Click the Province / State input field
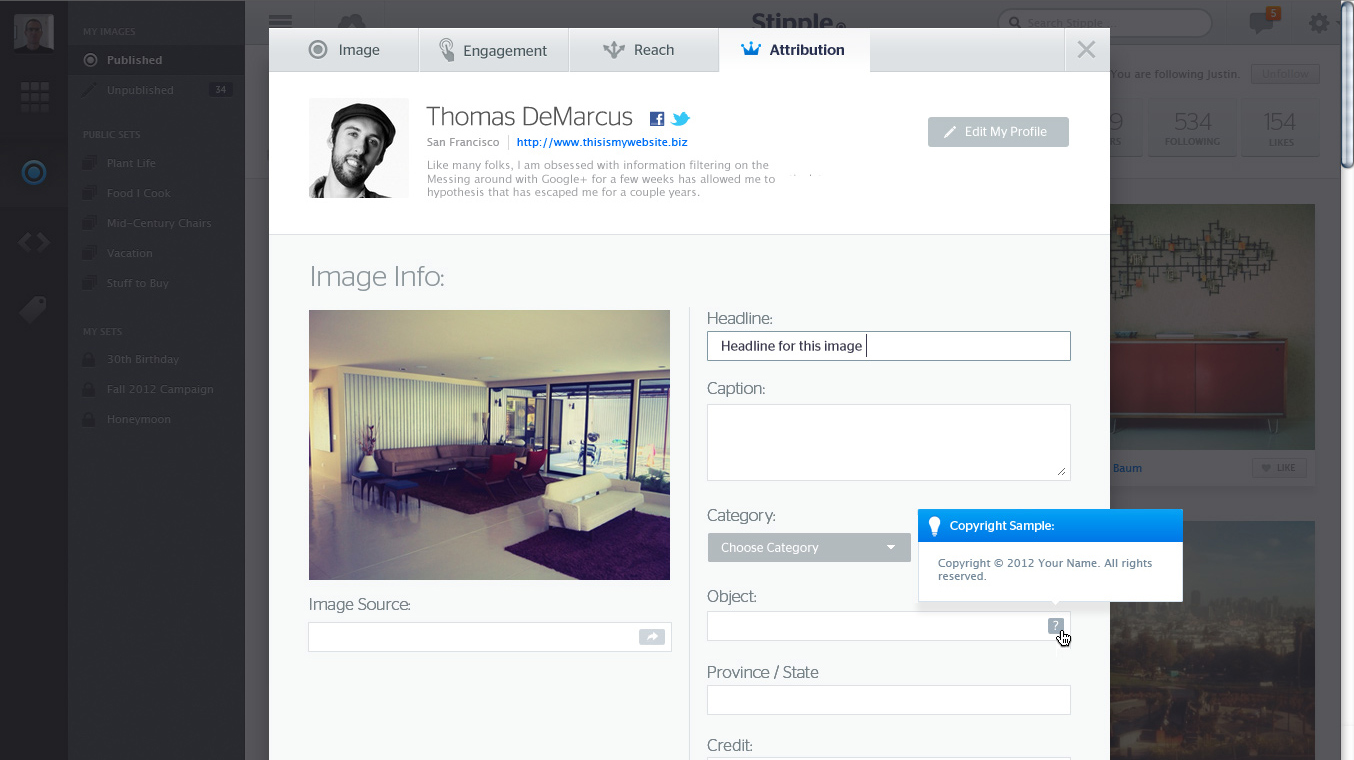Screen dimensions: 1354x760 point(888,700)
